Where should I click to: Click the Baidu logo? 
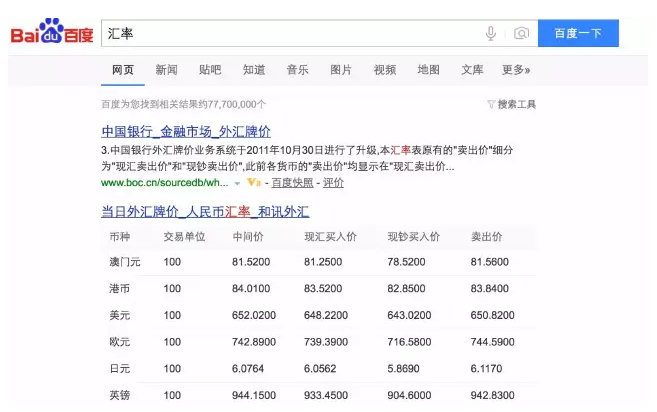click(52, 34)
